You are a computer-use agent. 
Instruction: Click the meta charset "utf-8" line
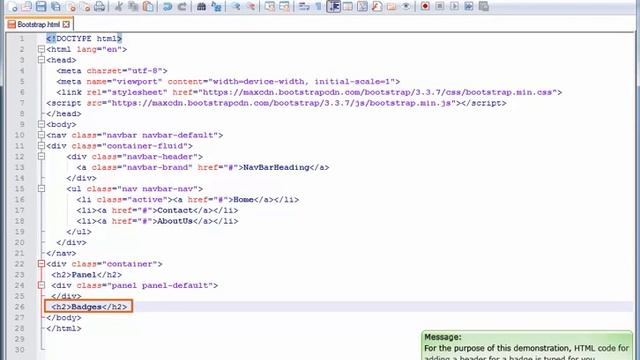pyautogui.click(x=112, y=71)
